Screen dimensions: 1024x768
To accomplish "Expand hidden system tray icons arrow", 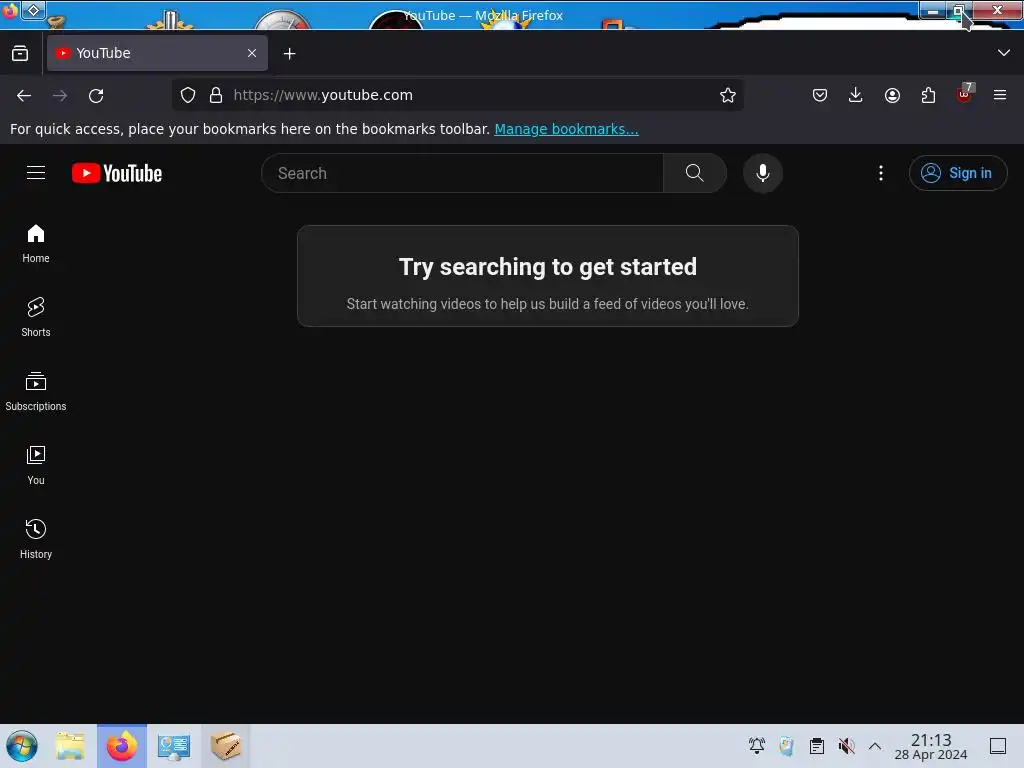I will click(875, 746).
